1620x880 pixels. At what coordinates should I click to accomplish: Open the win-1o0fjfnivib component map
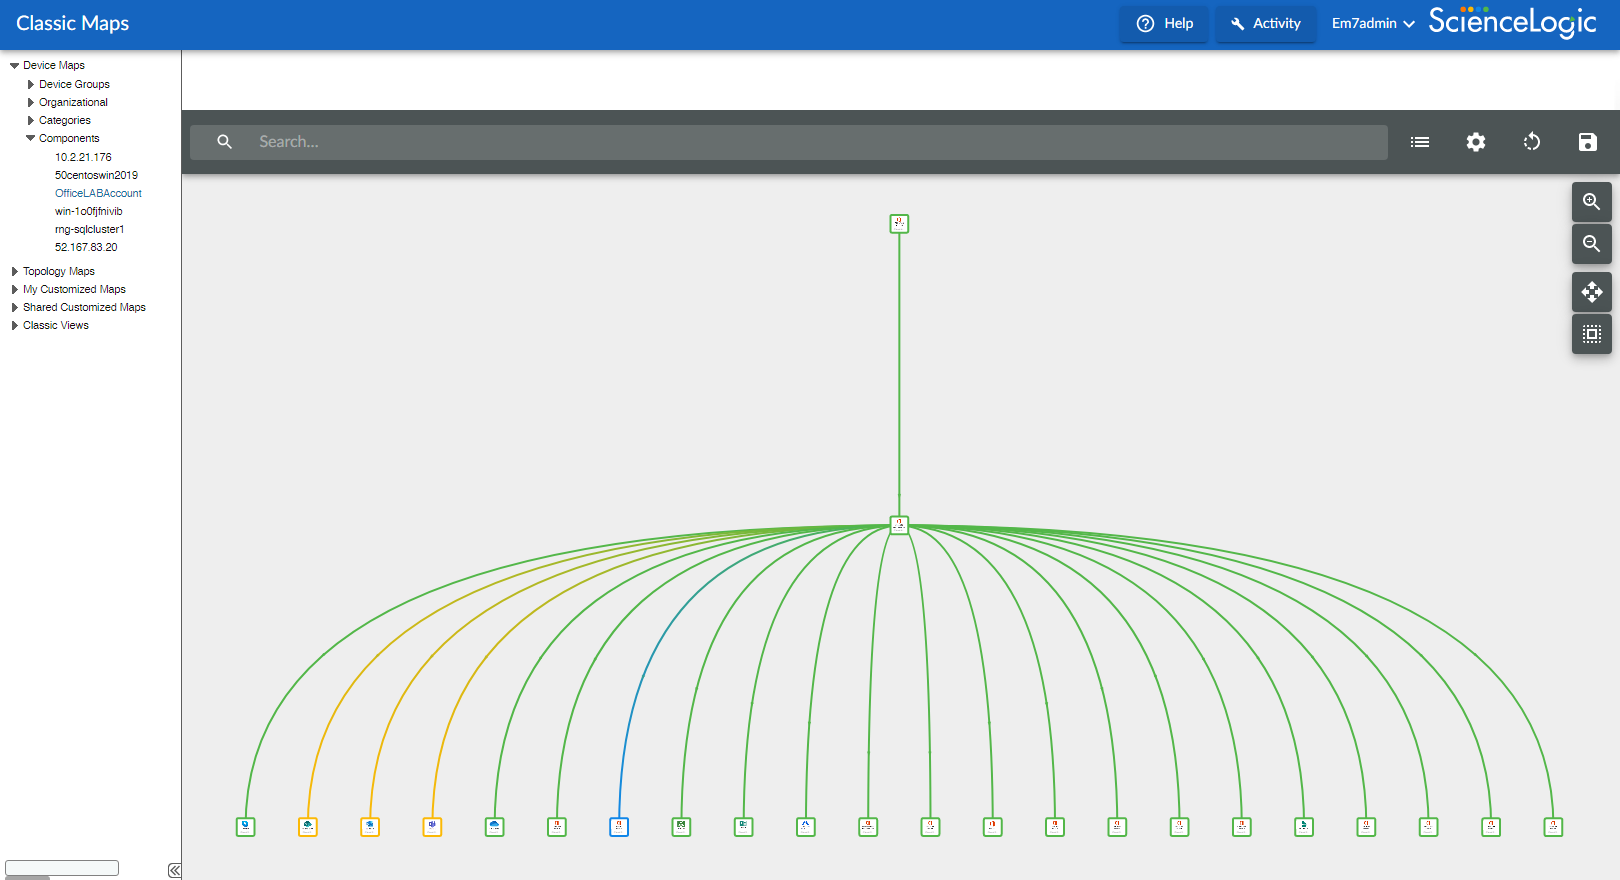click(x=89, y=211)
